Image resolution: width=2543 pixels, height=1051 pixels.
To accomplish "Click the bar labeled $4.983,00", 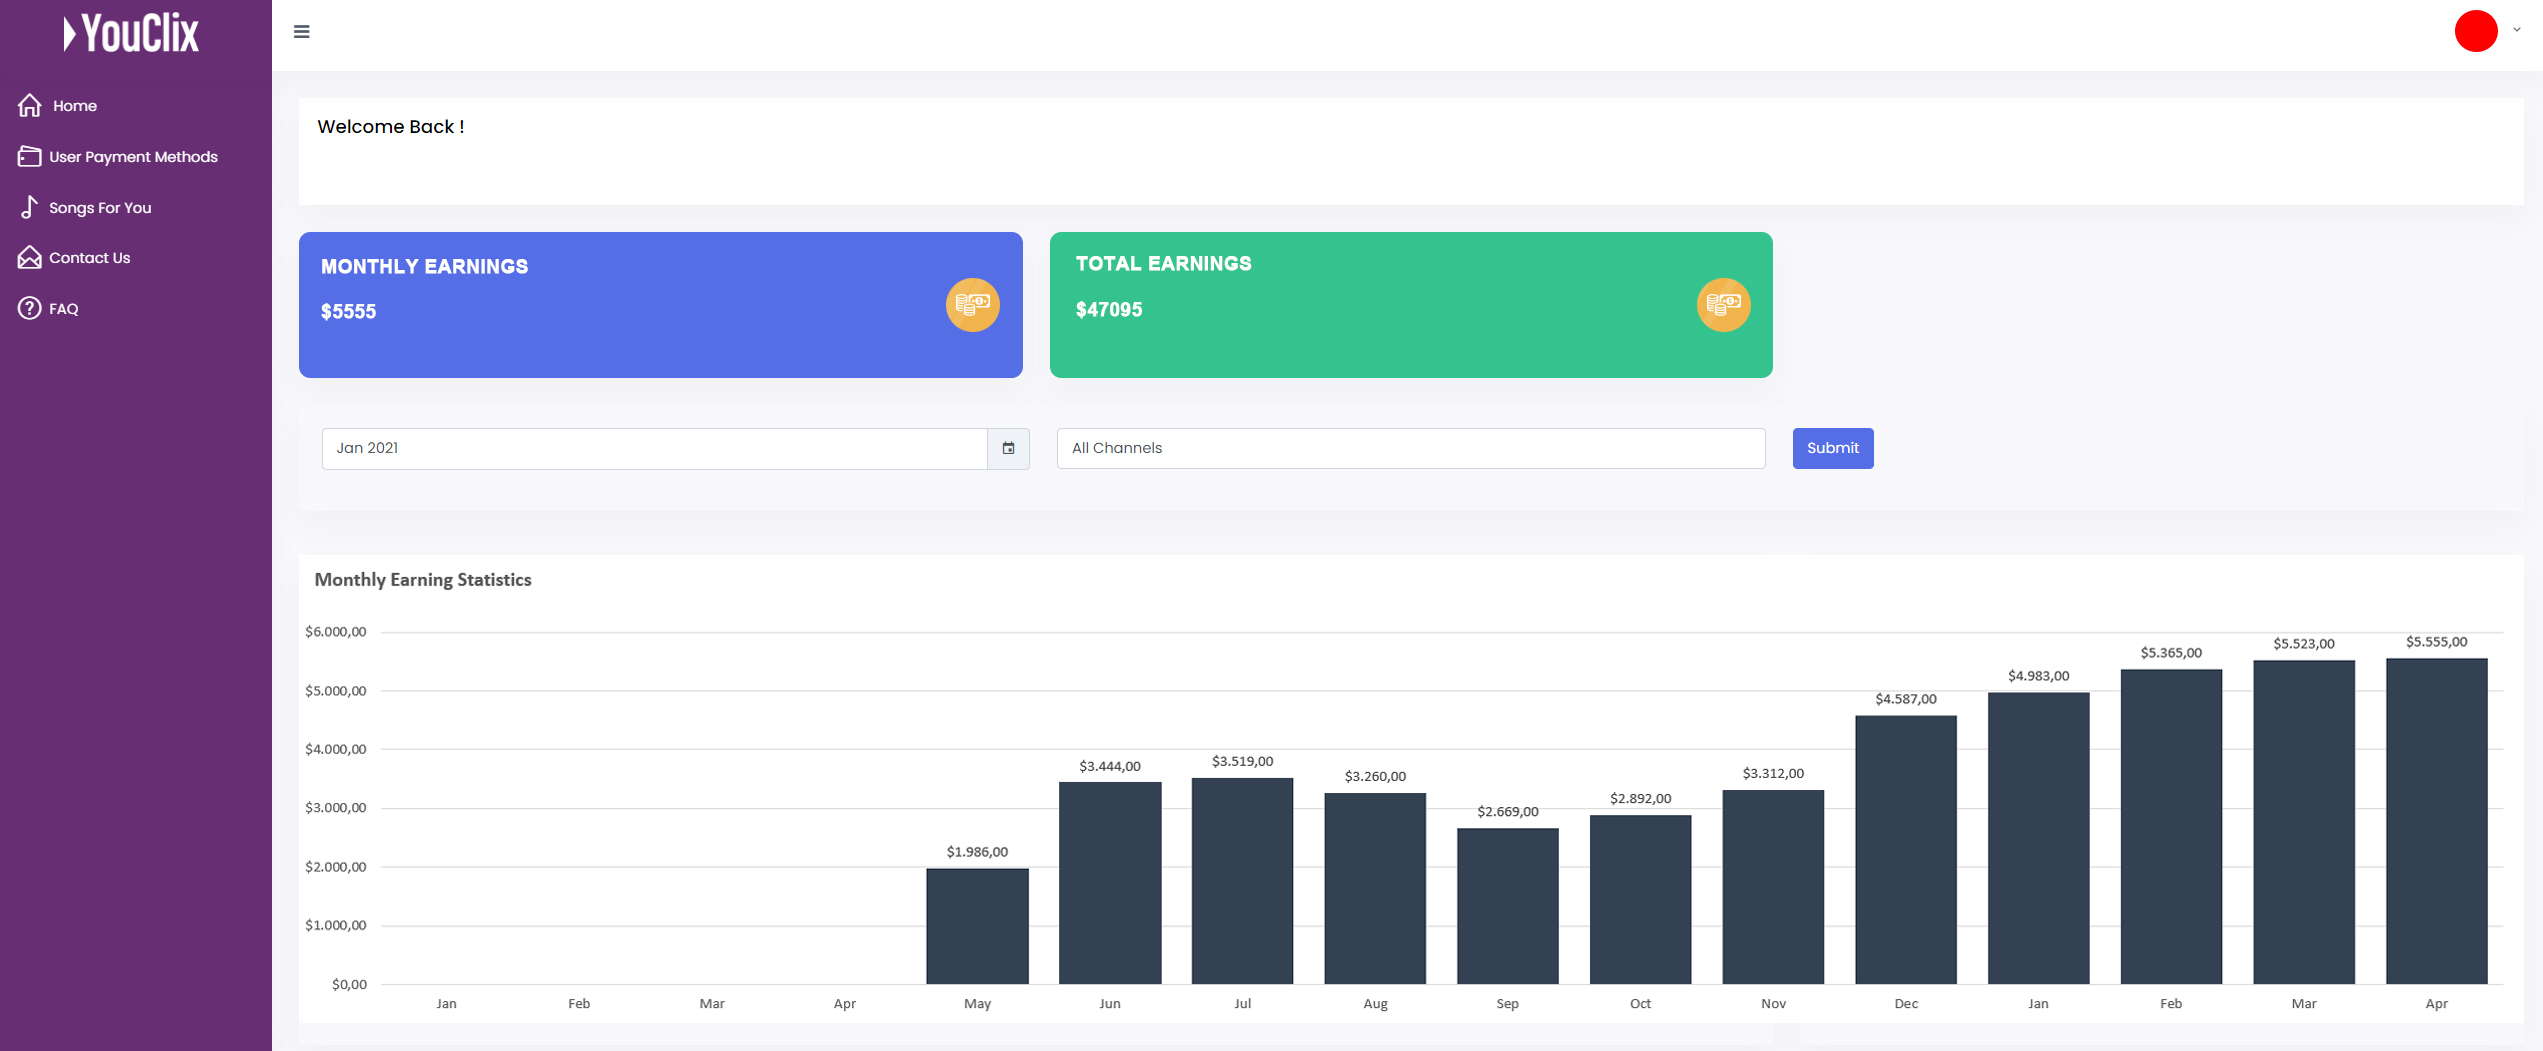I will coord(2038,838).
